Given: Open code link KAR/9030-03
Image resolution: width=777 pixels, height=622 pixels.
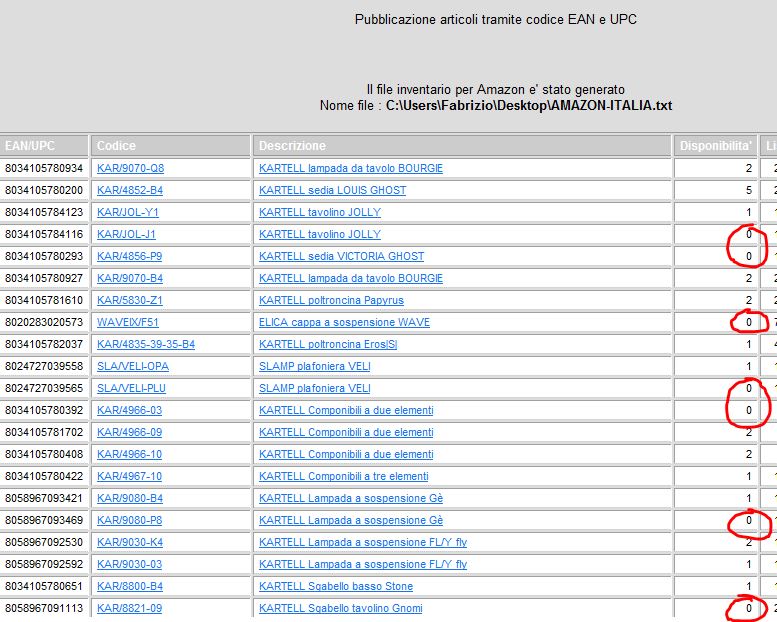Looking at the screenshot, I should point(129,564).
